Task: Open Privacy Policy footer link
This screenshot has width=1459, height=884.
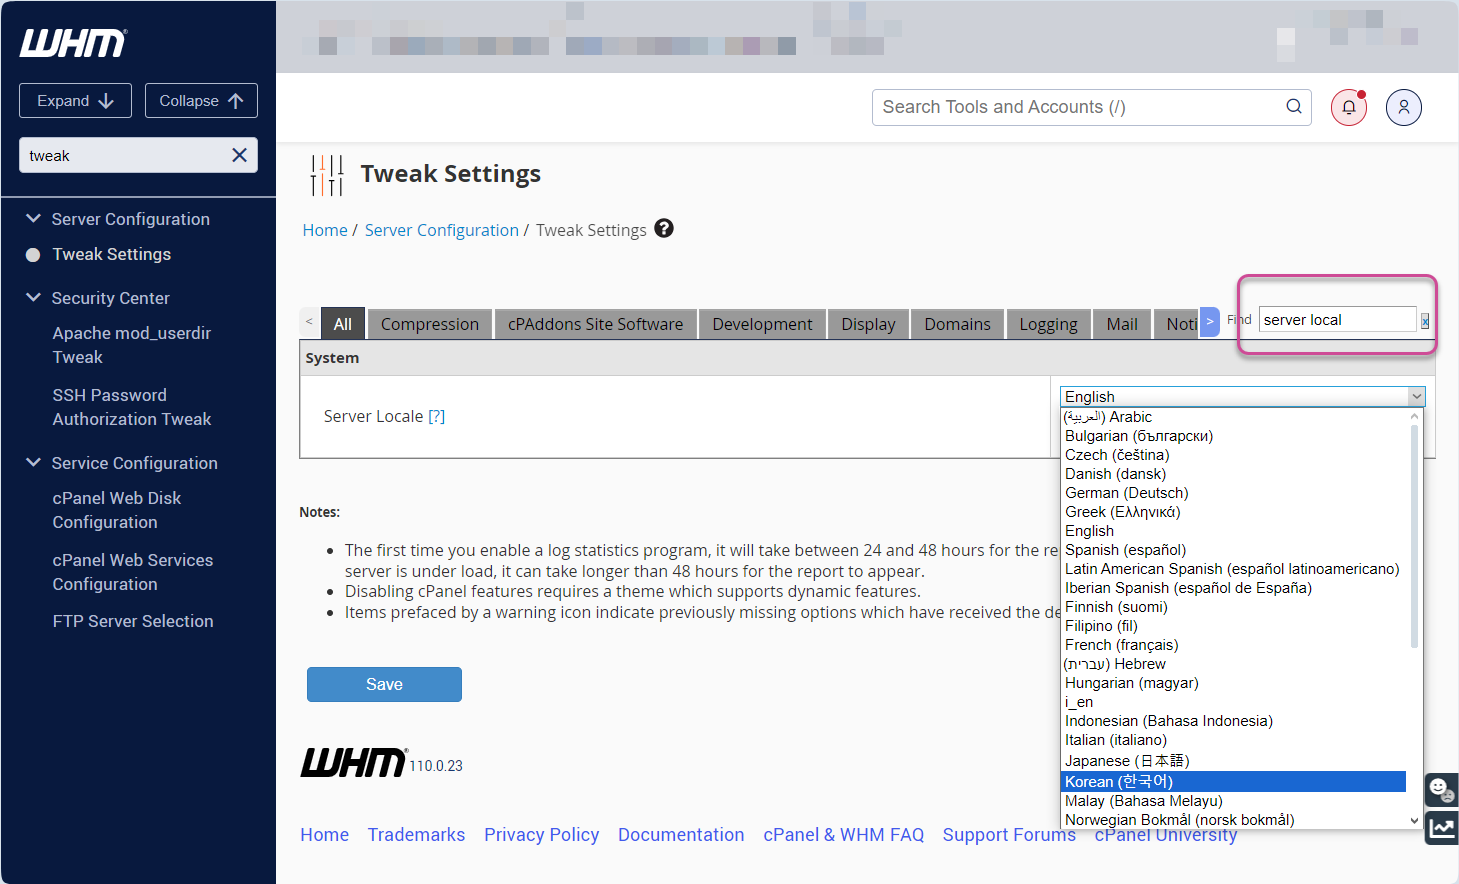Action: [541, 834]
